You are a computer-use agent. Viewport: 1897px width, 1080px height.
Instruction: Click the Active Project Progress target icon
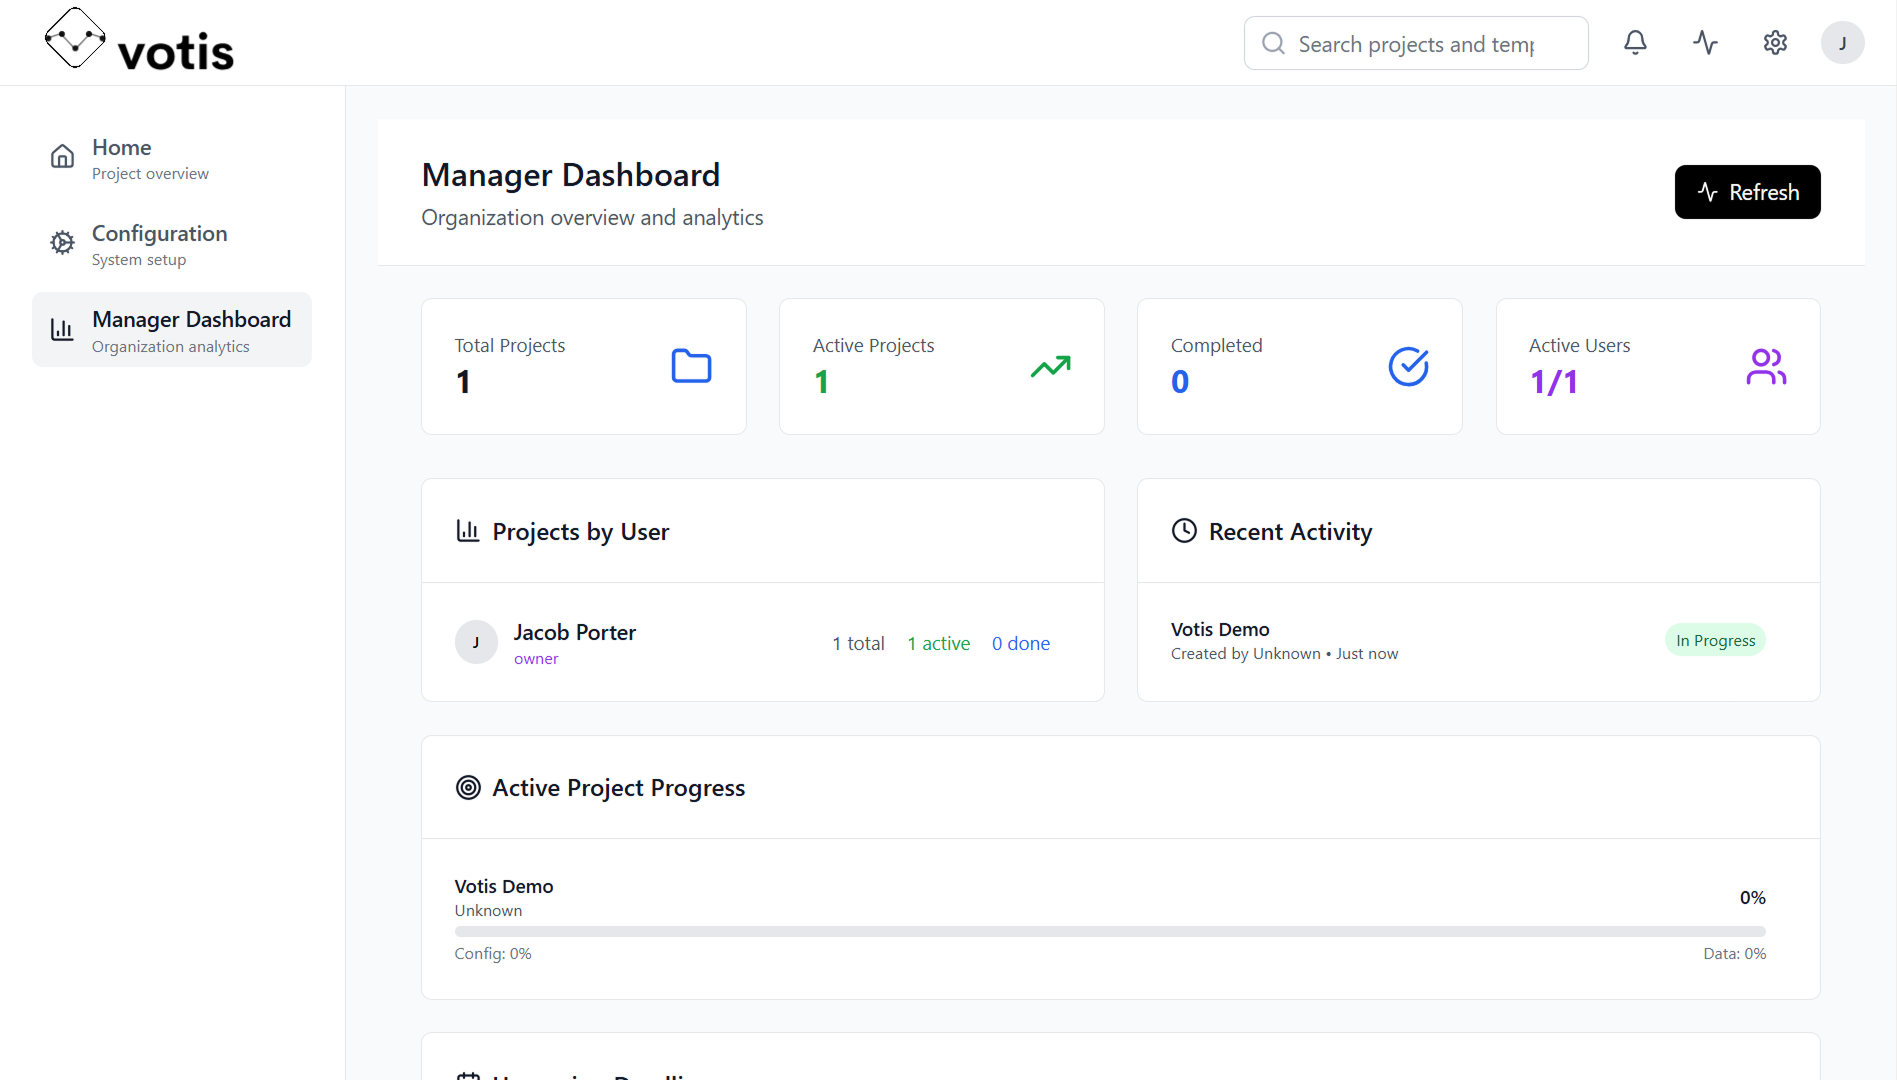coord(467,788)
